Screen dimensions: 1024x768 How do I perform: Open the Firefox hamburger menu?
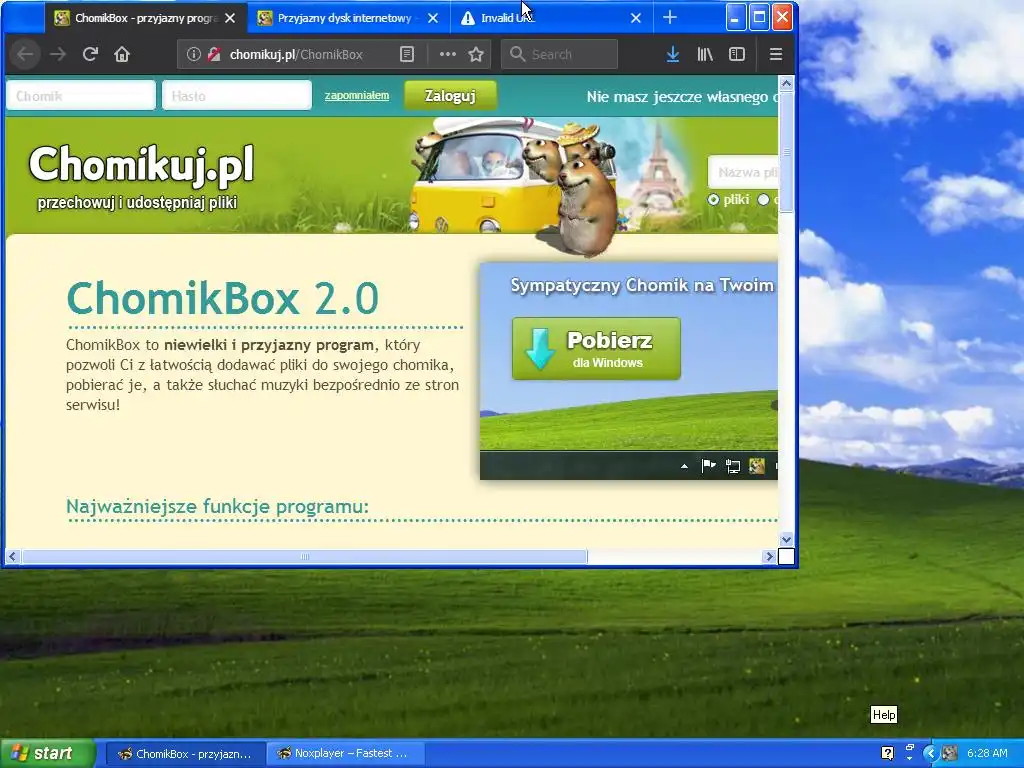pos(776,54)
